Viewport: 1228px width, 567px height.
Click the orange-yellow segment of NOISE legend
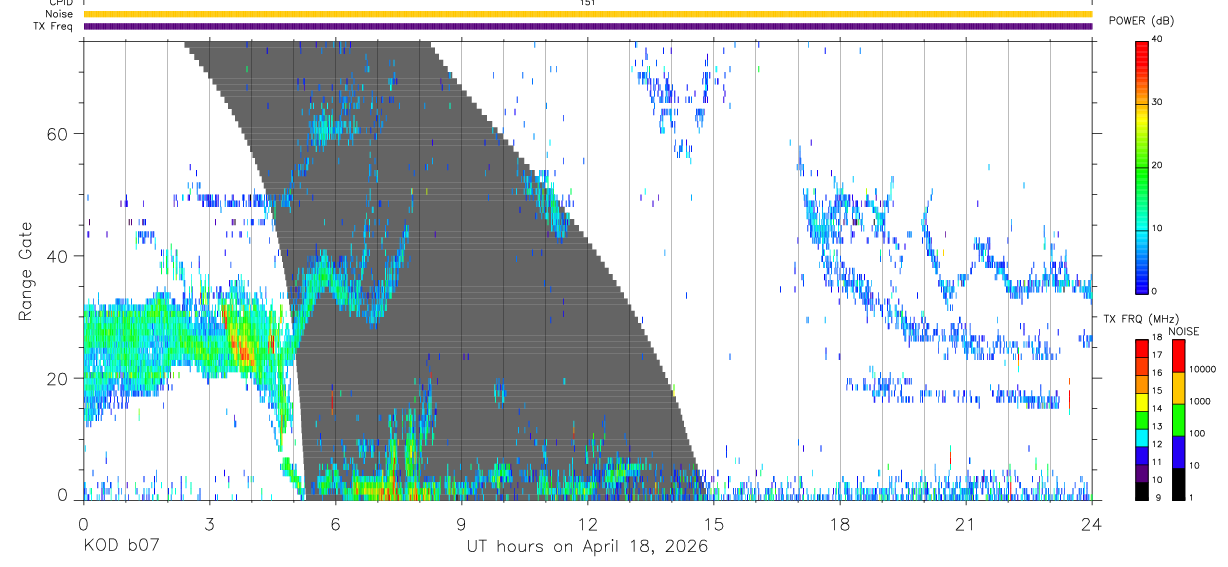1178,388
